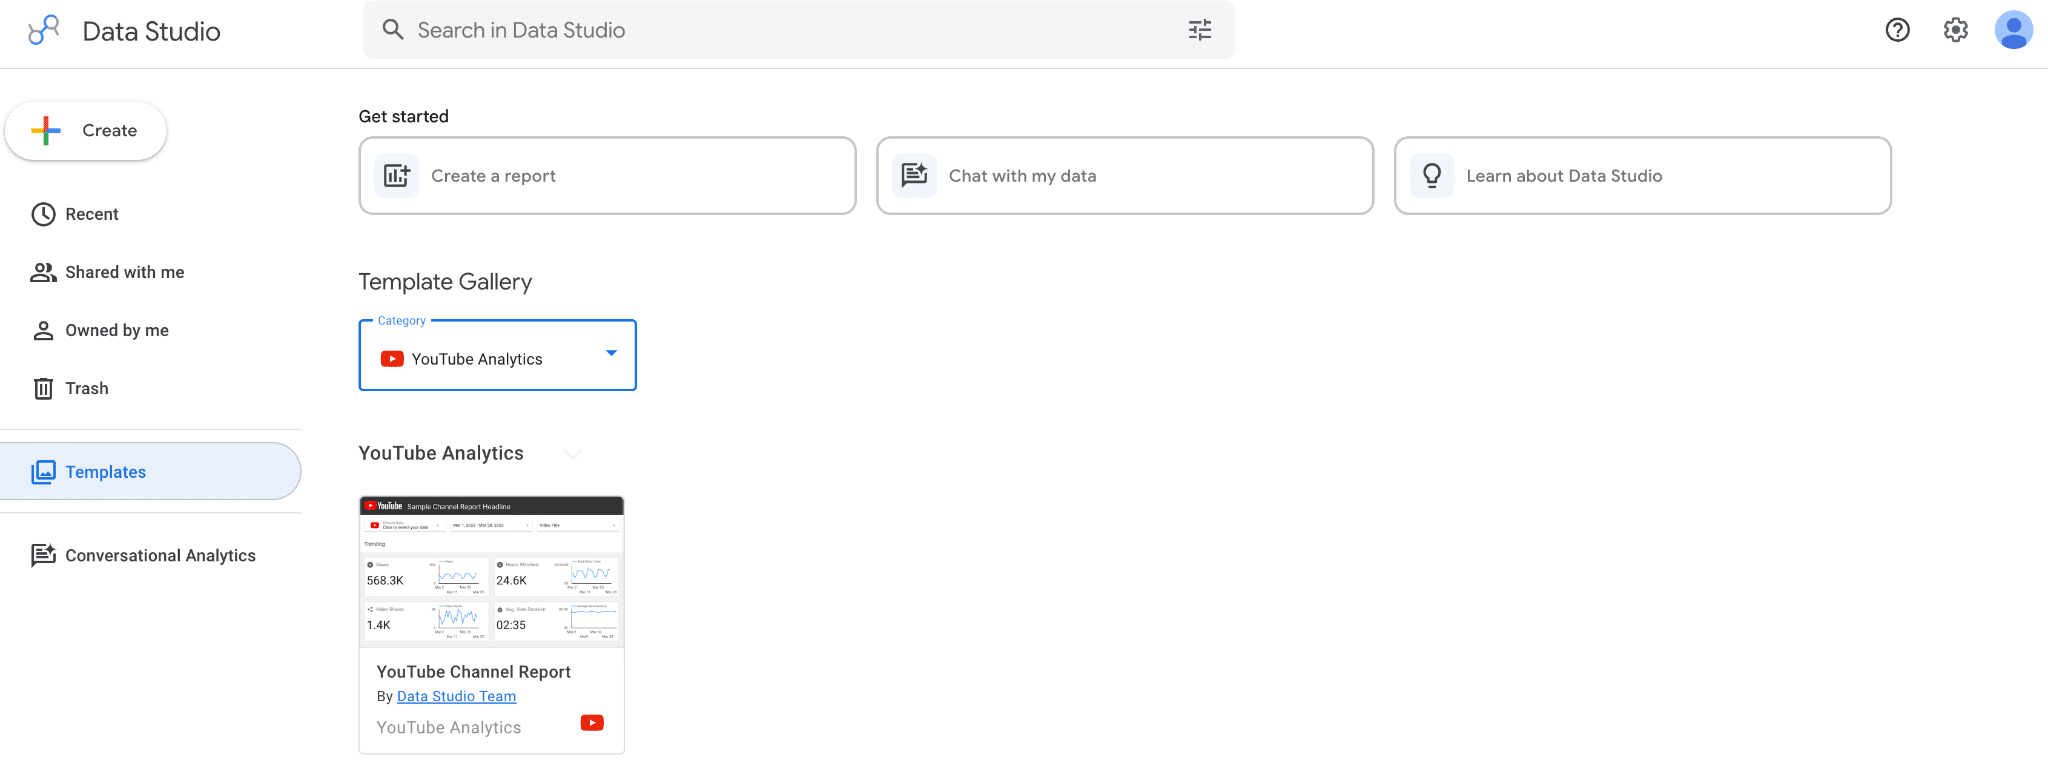This screenshot has height=781, width=2048.
Task: Click the lightbulb Learn about icon
Action: click(1432, 176)
